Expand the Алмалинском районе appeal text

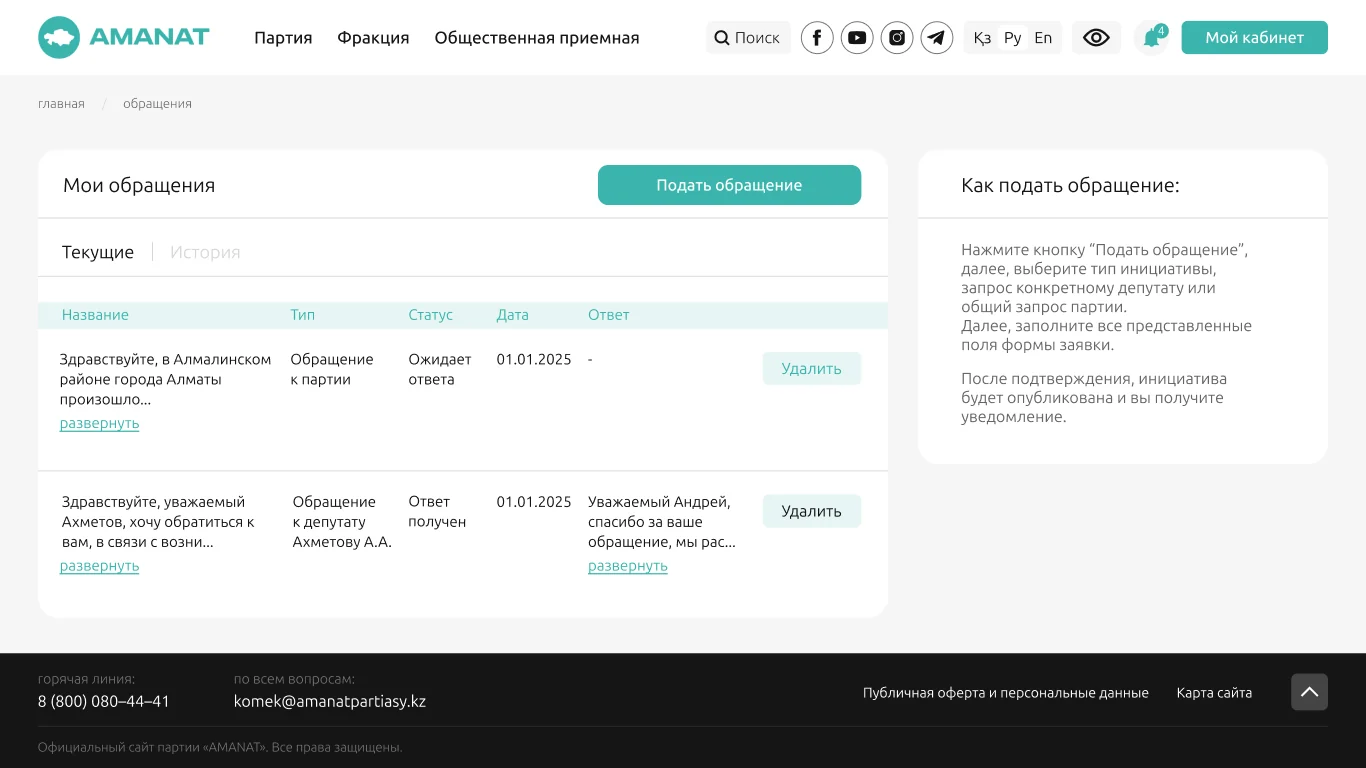pyautogui.click(x=99, y=423)
